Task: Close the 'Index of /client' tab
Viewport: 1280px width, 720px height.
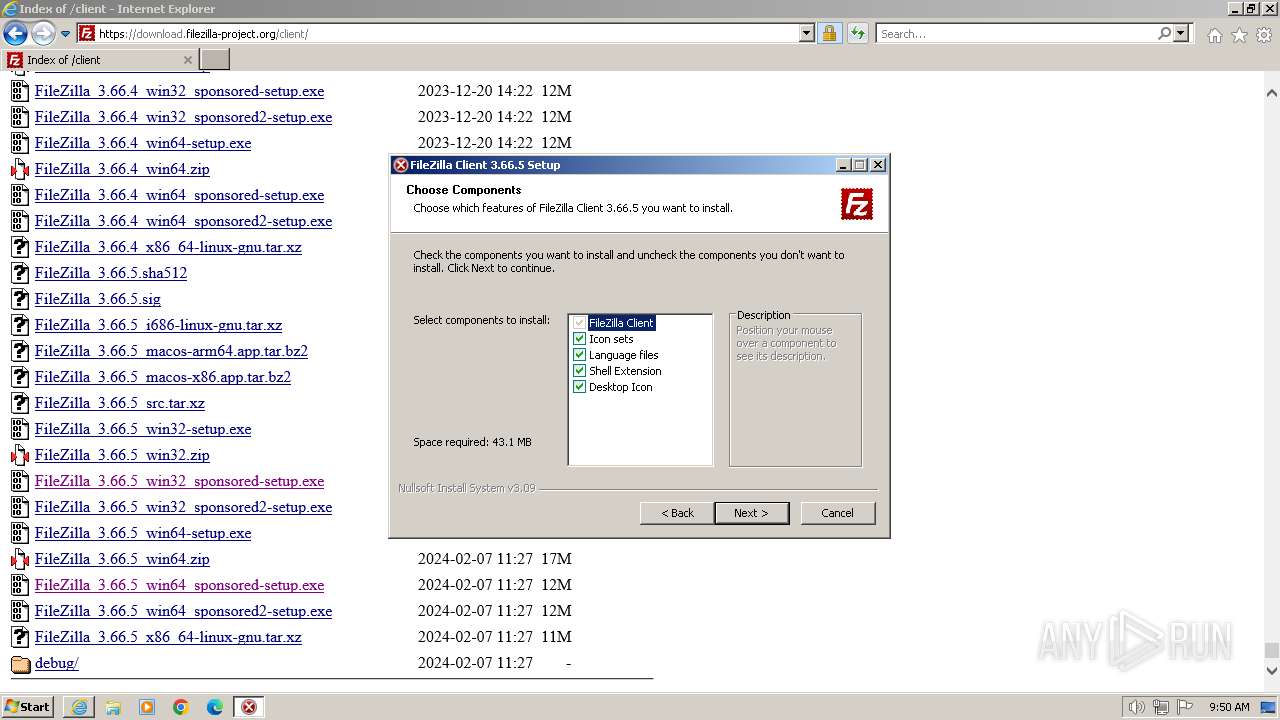Action: (x=187, y=60)
